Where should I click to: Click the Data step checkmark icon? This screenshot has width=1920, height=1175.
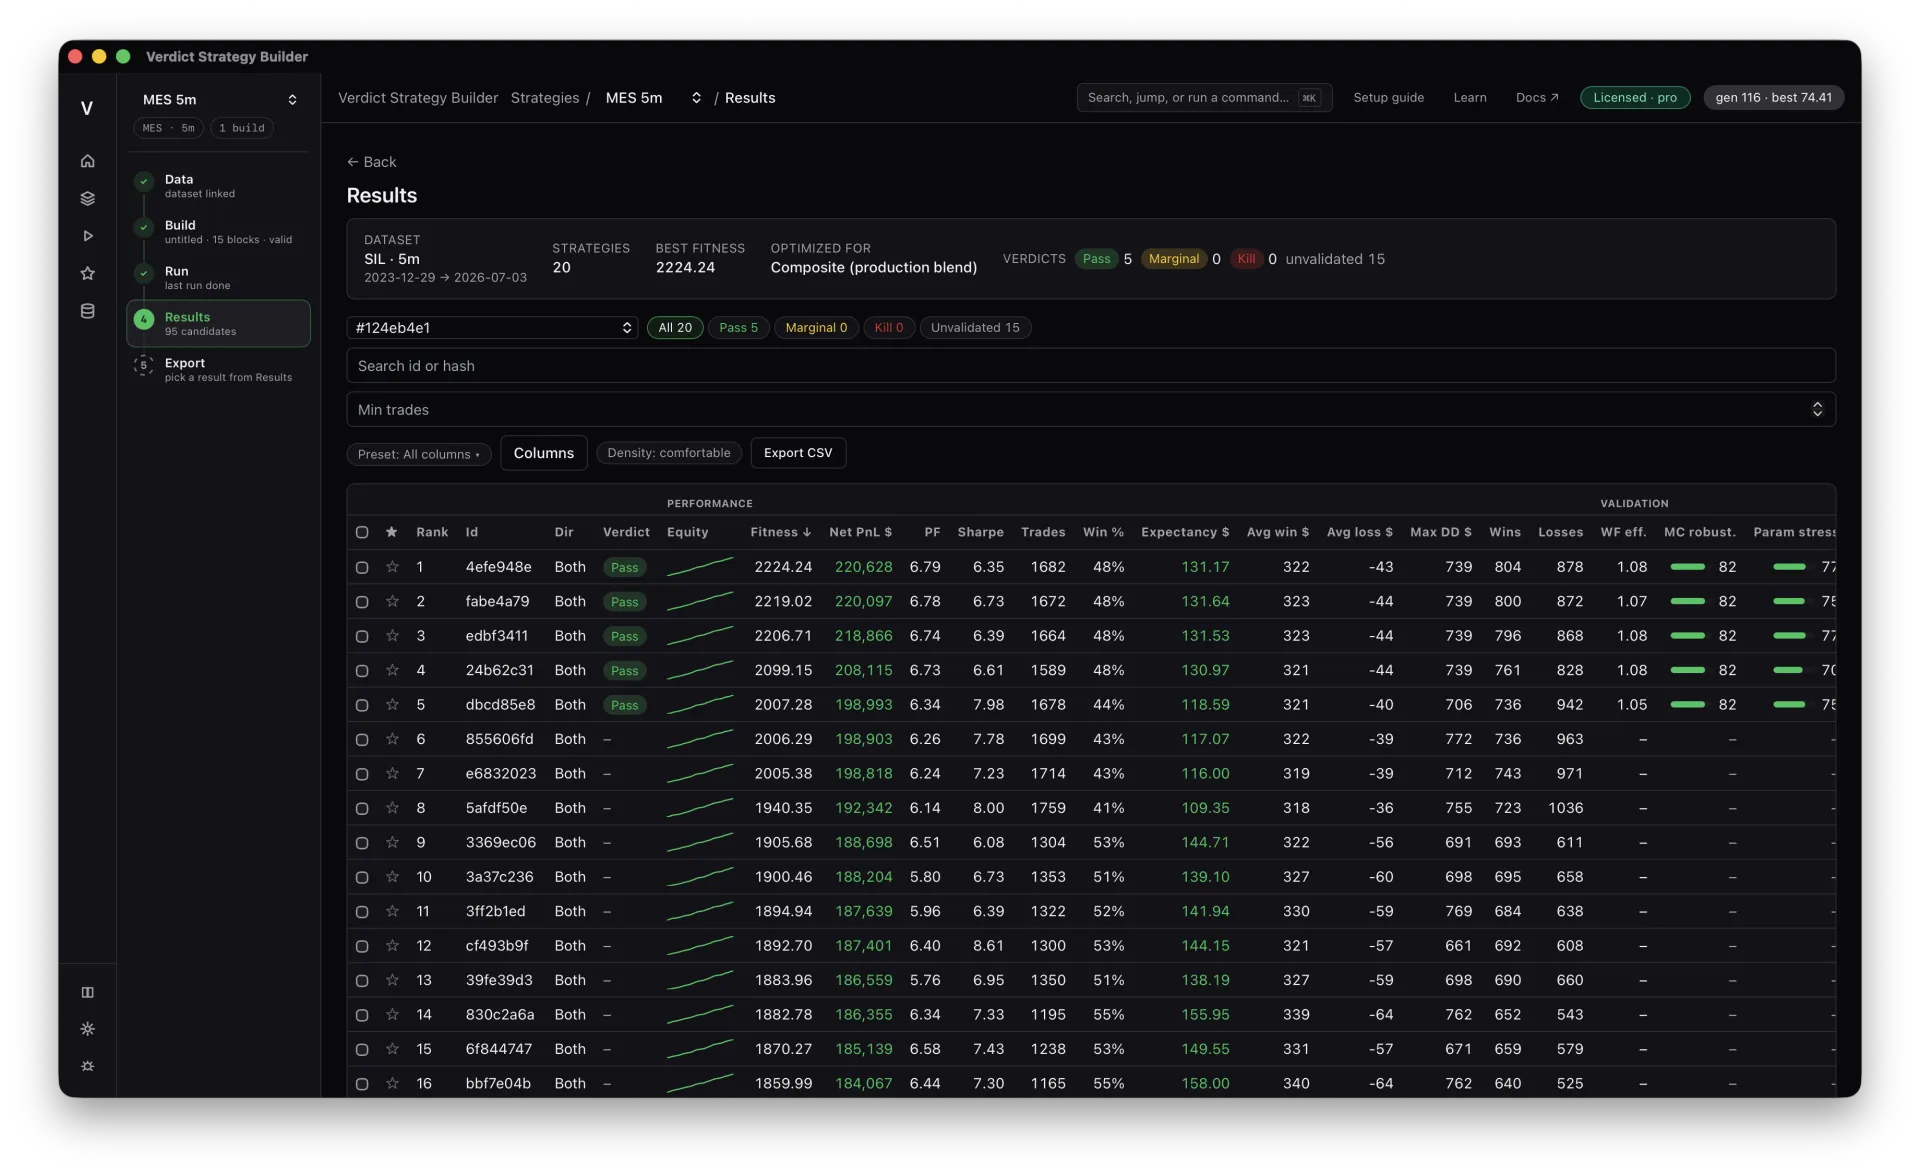tap(144, 182)
